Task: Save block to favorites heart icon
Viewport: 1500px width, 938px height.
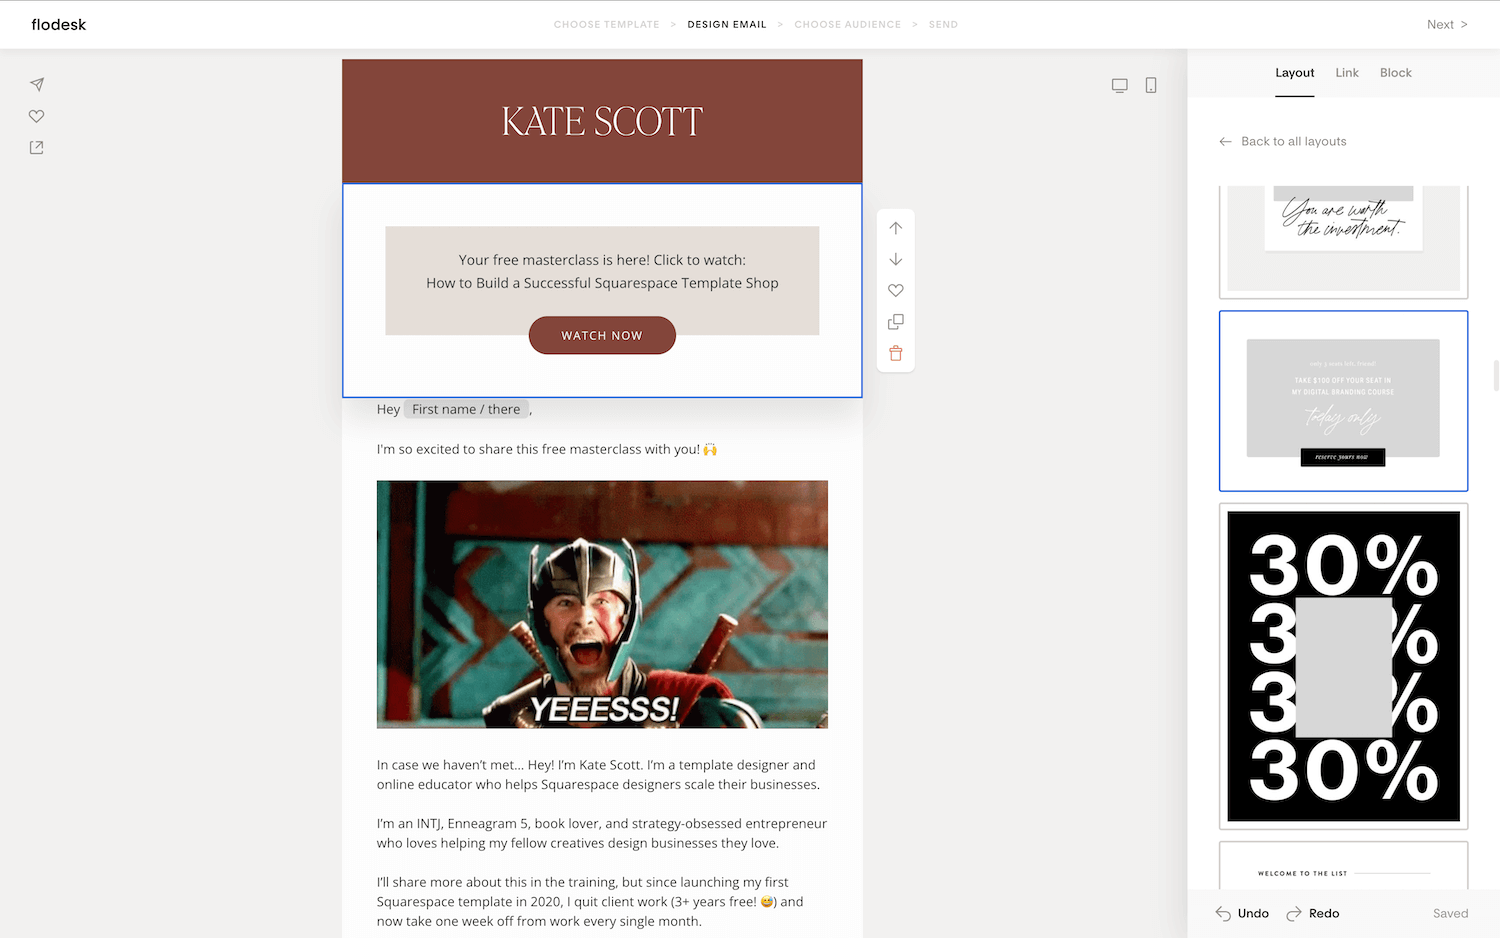Action: tap(896, 290)
